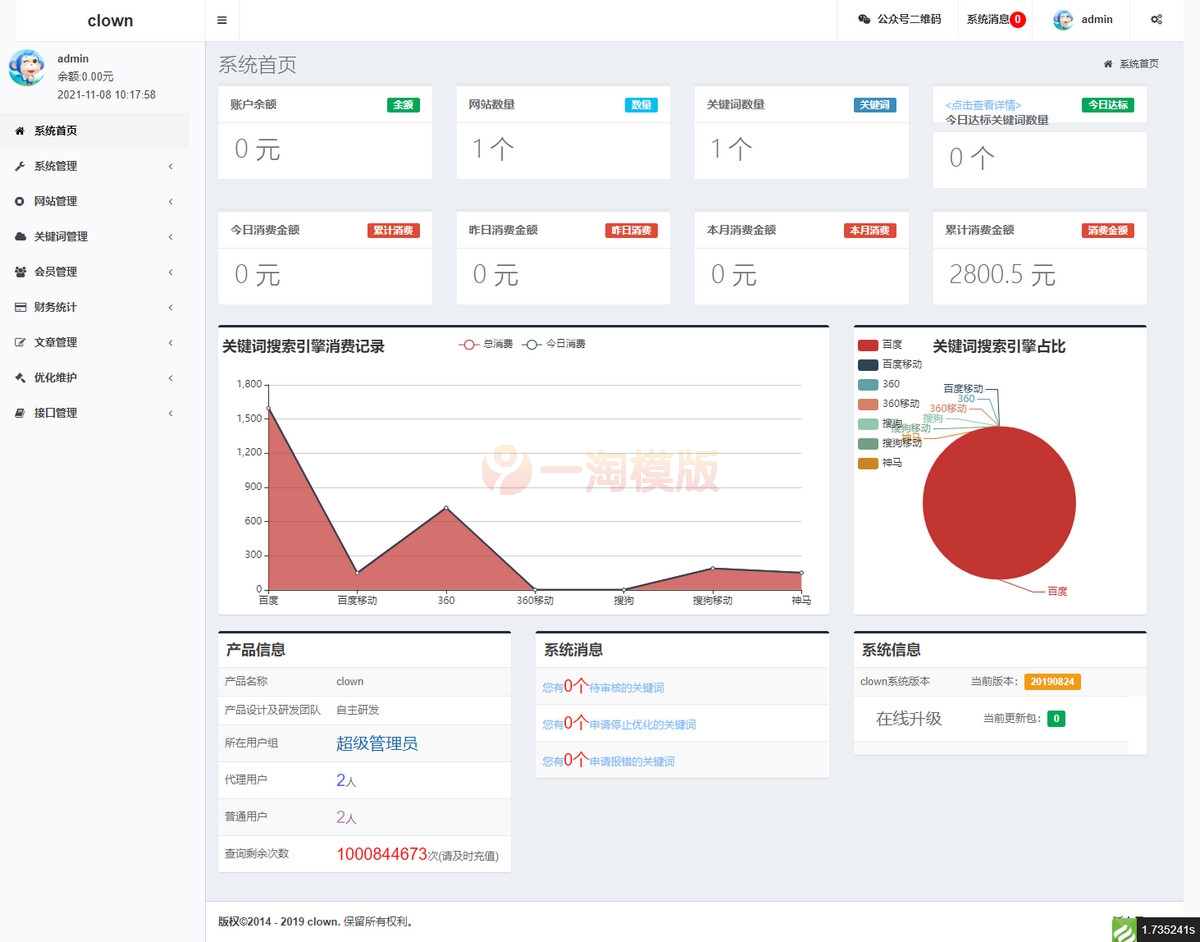This screenshot has height=942, width=1200.
Task: Open the 公众号二维码 QR code viewer
Action: coord(897,19)
